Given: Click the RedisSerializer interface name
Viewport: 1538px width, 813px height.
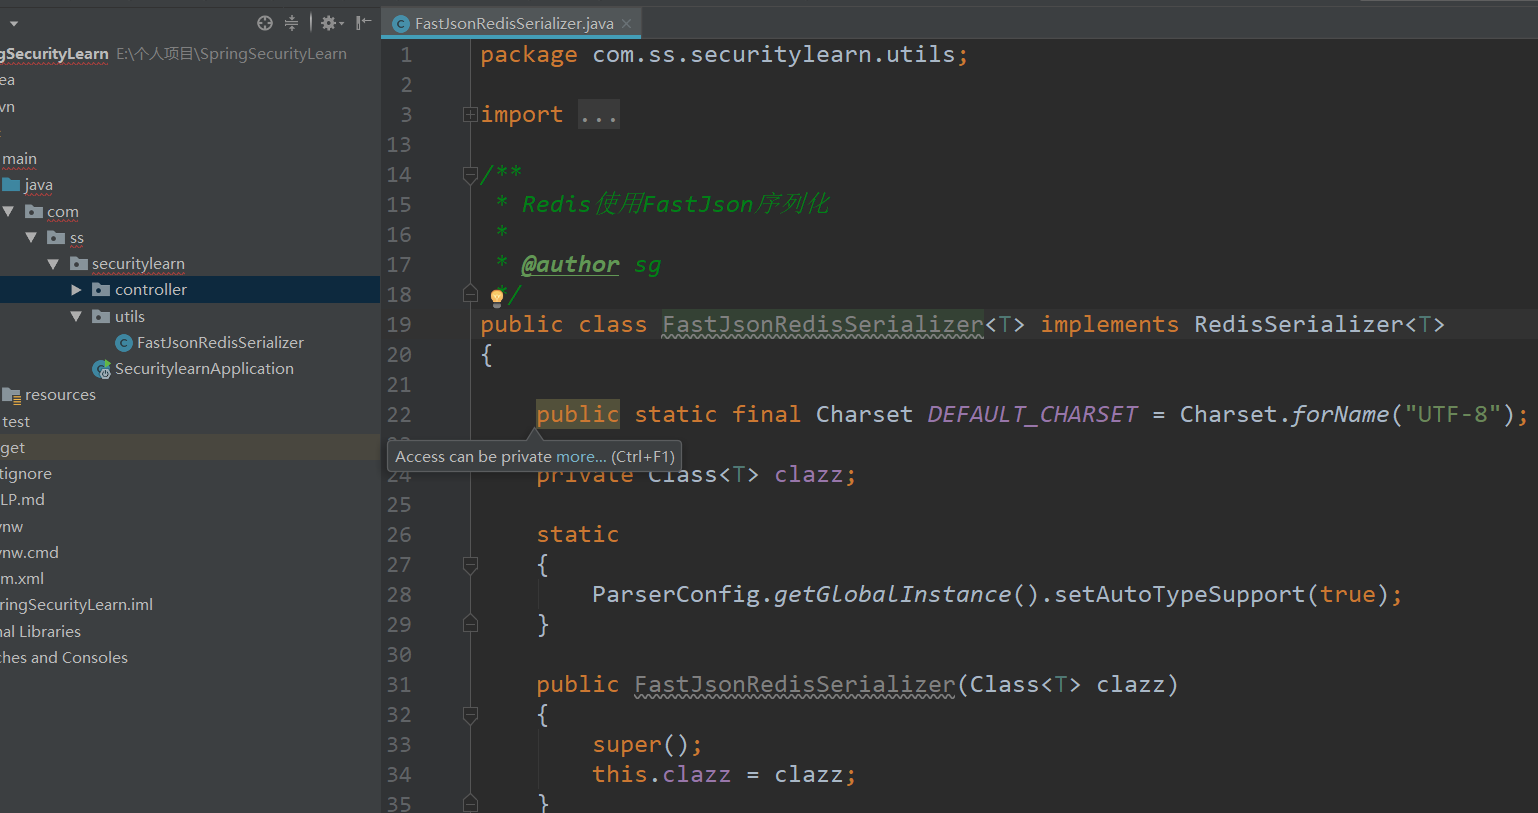Looking at the screenshot, I should coord(1298,324).
